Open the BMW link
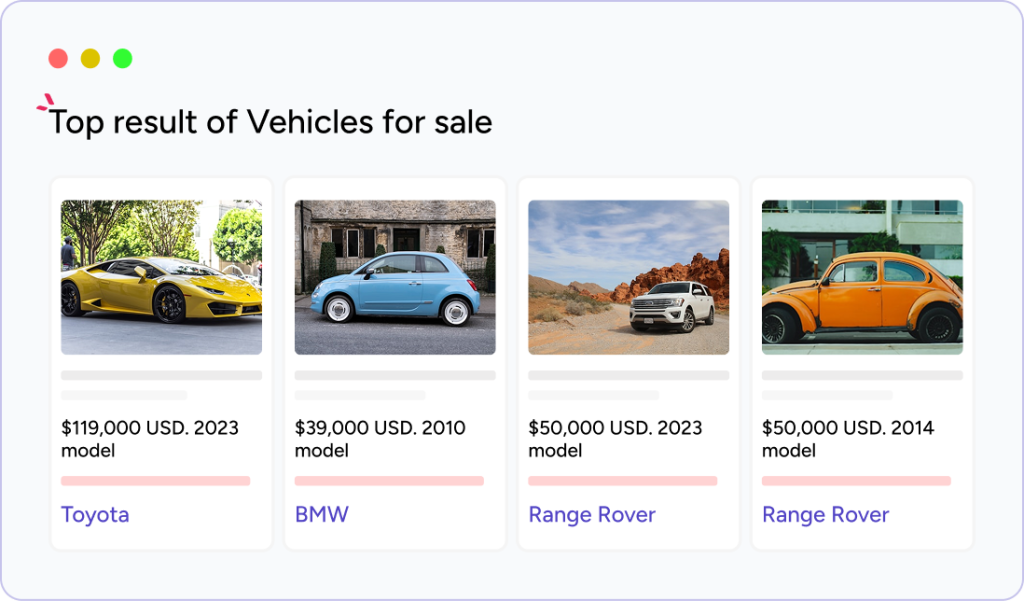The image size is (1024, 601). pos(322,515)
